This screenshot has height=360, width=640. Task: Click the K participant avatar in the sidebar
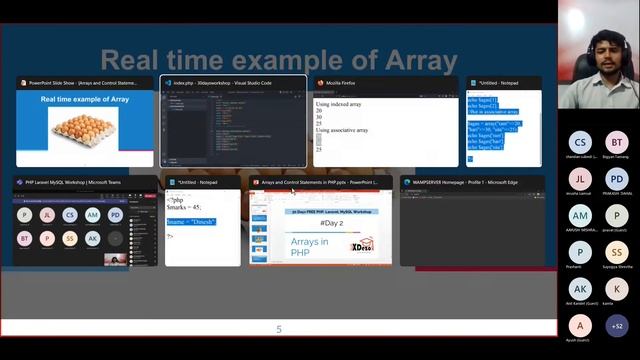point(617,289)
